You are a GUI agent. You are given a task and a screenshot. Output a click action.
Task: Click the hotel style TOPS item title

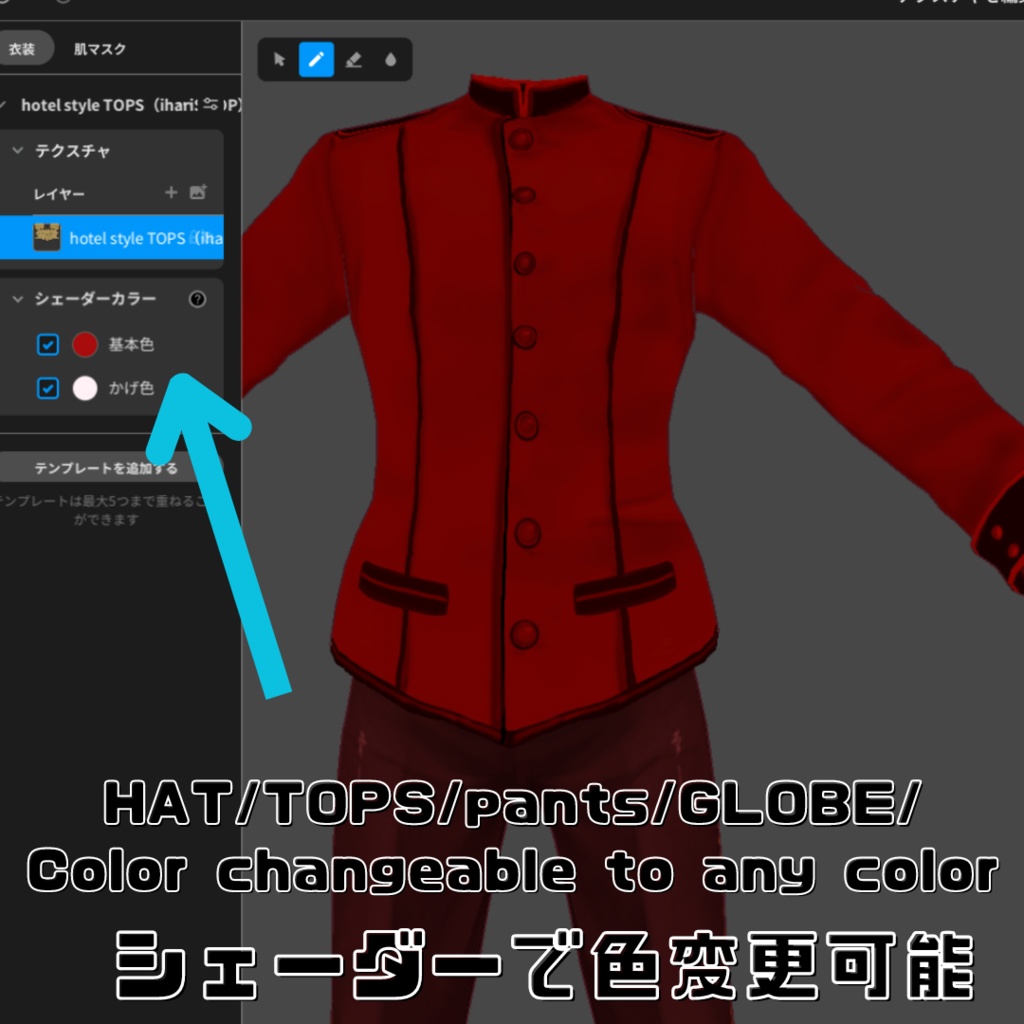[109, 105]
